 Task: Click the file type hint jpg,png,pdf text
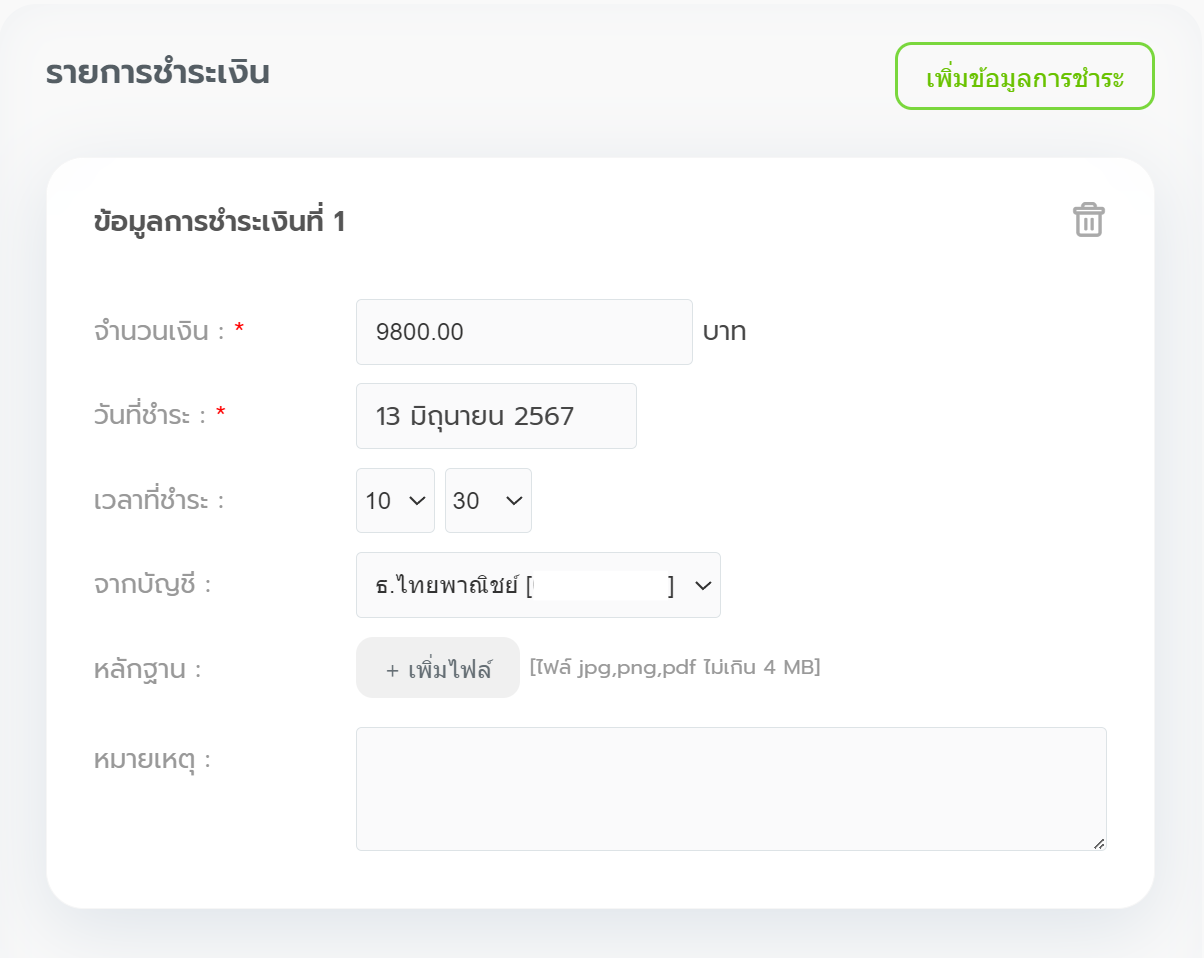pyautogui.click(x=675, y=667)
